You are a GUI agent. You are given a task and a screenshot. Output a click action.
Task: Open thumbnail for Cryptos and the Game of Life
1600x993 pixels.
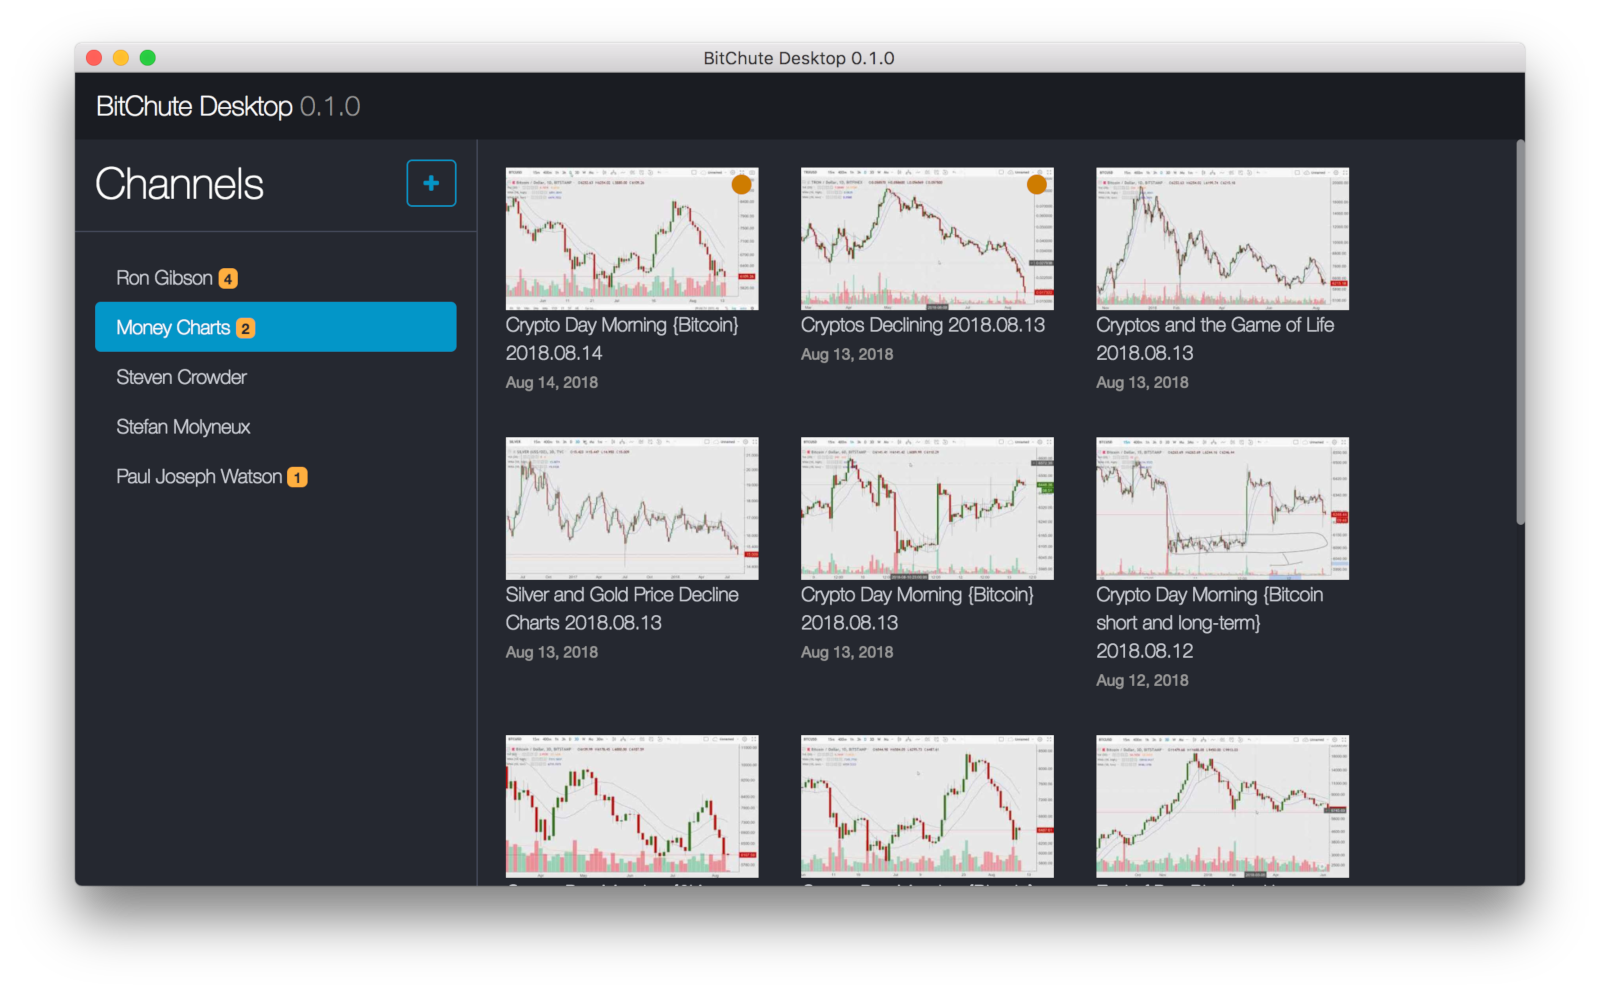[x=1222, y=239]
